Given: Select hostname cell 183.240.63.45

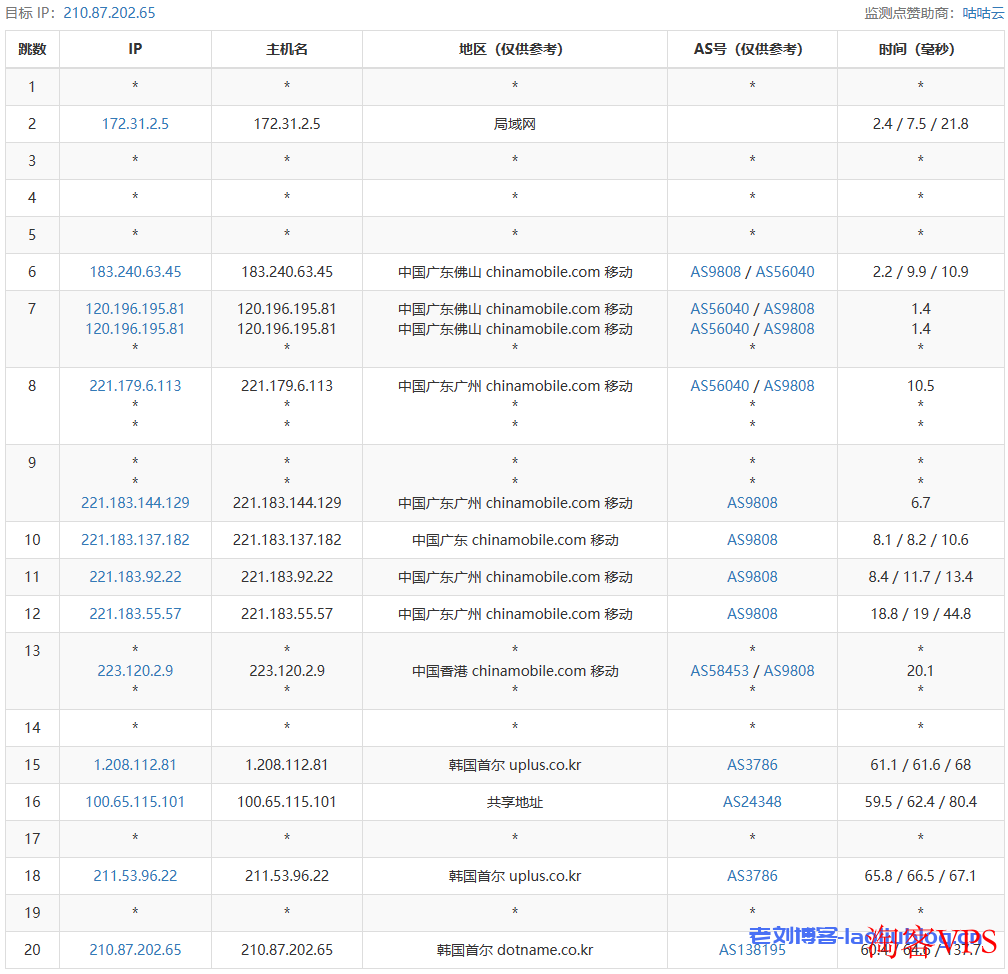Looking at the screenshot, I should pos(287,272).
